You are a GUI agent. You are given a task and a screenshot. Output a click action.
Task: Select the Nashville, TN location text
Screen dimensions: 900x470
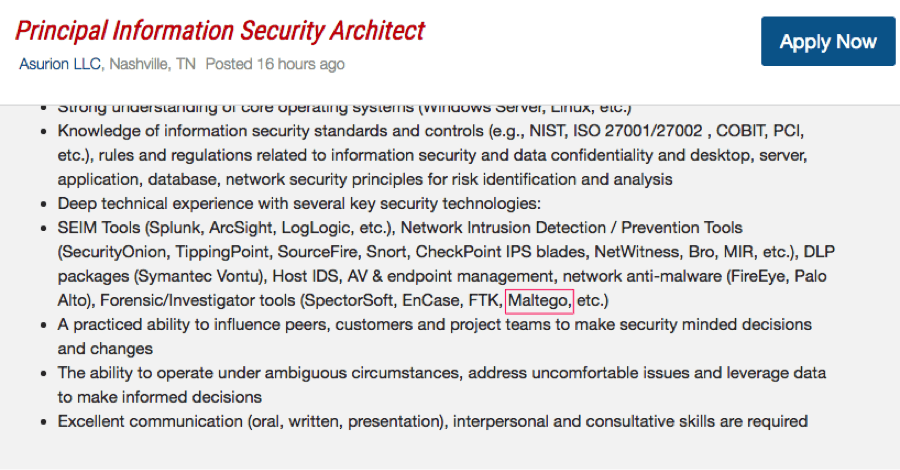[152, 64]
